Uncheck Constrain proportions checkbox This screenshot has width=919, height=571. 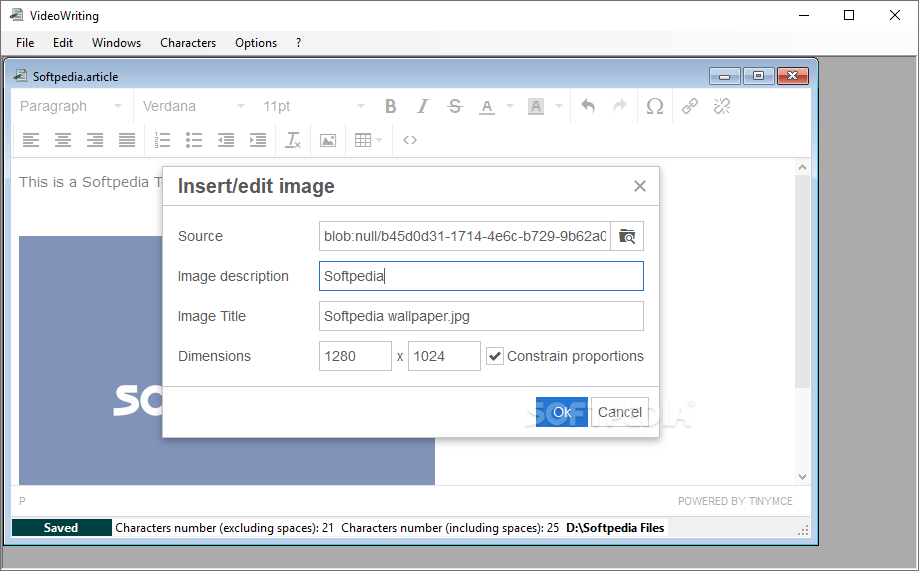(495, 356)
